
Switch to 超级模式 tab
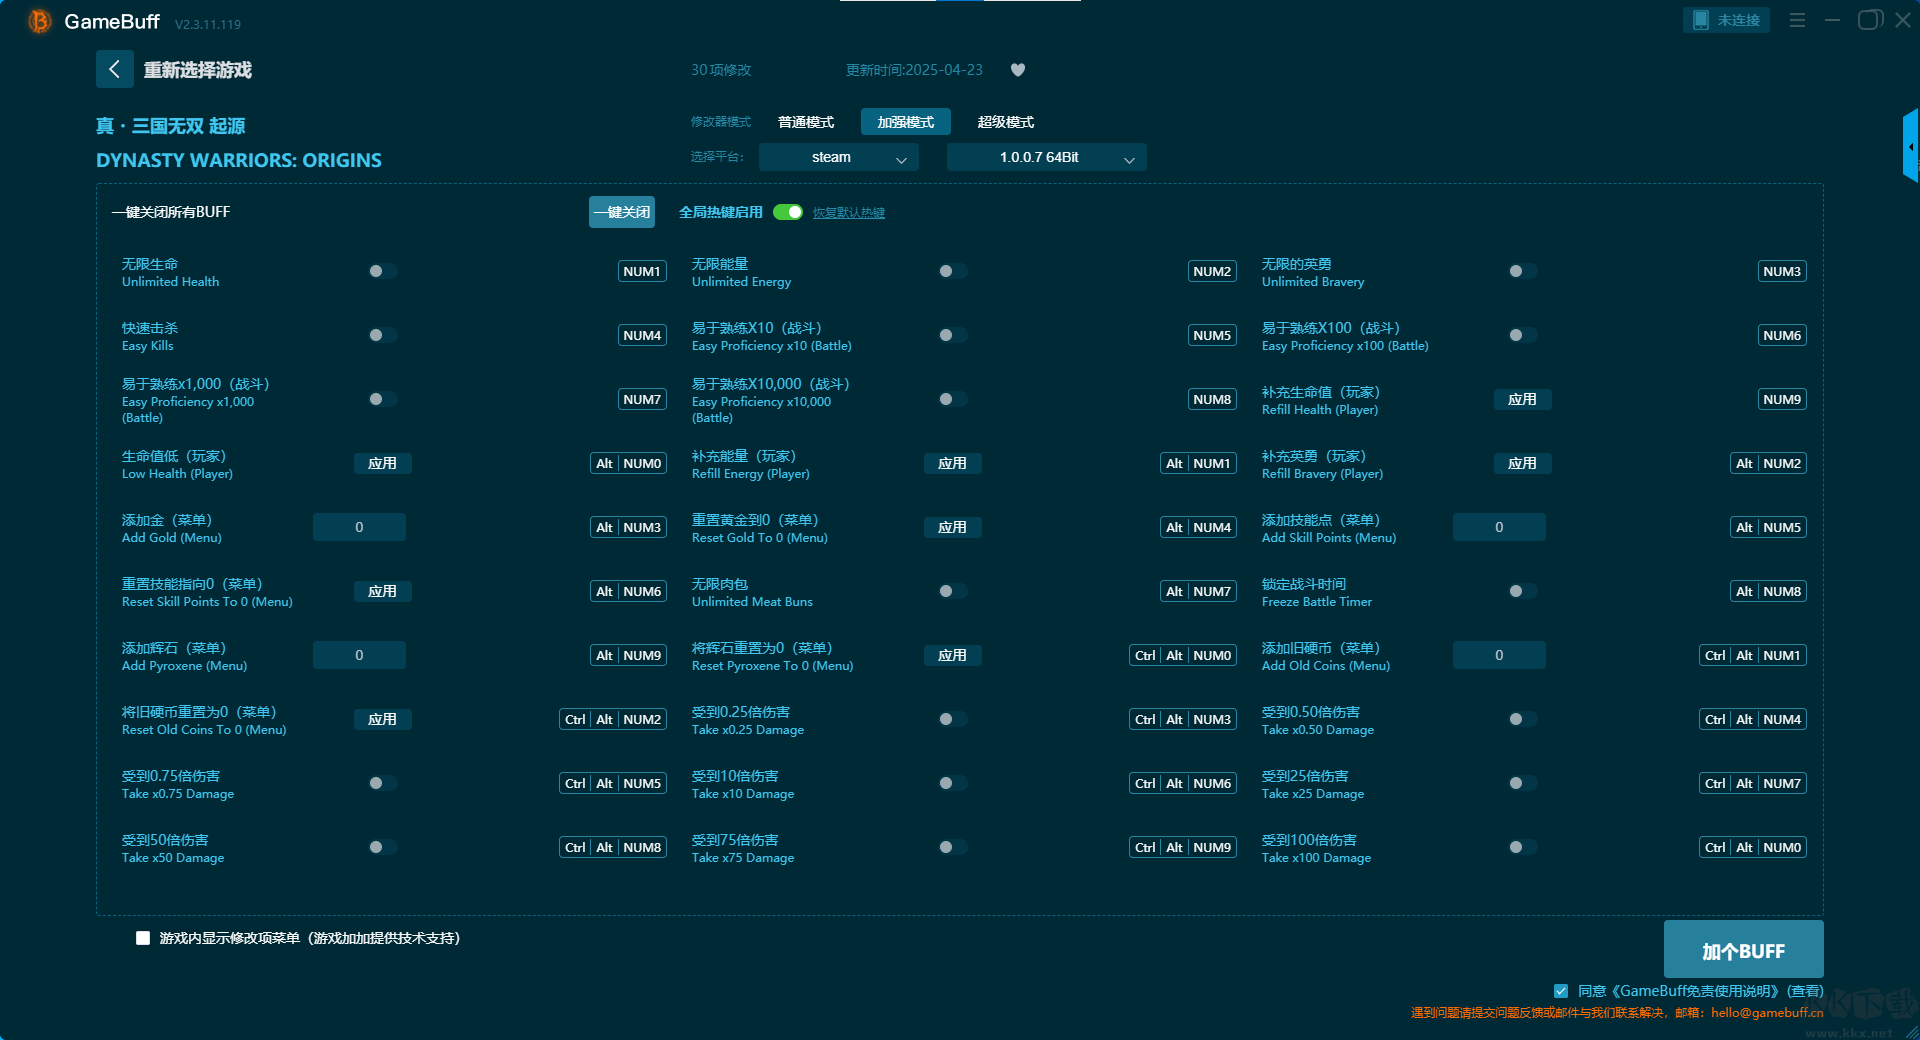coord(1006,122)
